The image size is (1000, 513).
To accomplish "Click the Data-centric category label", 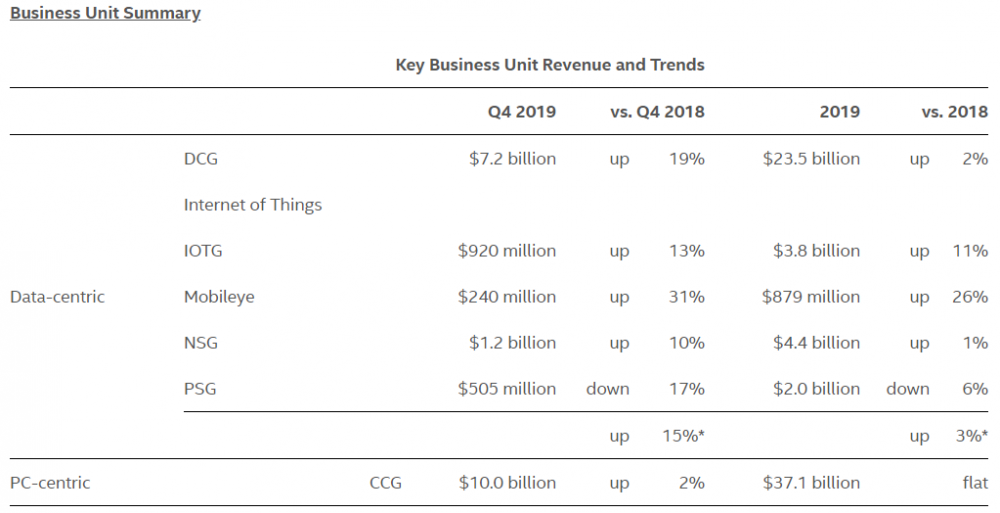I will [x=57, y=297].
